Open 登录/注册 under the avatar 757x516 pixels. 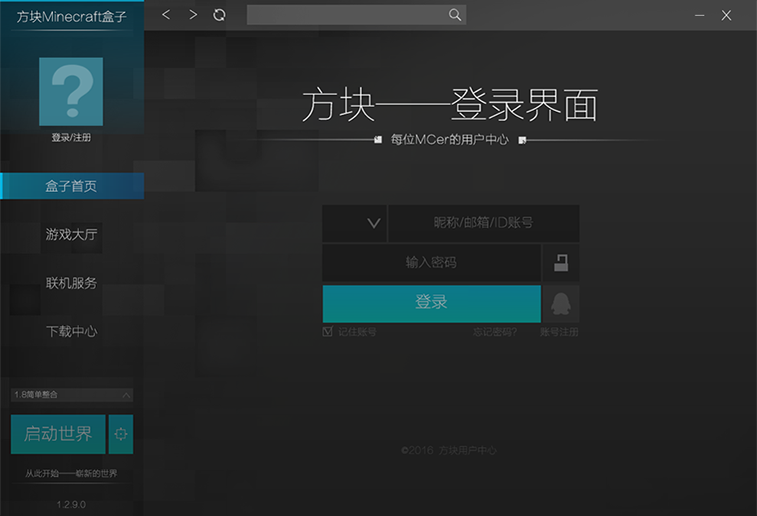71,138
